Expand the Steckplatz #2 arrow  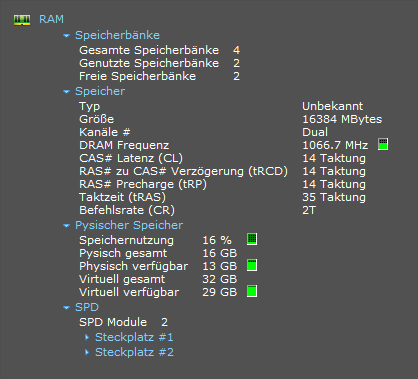87,352
